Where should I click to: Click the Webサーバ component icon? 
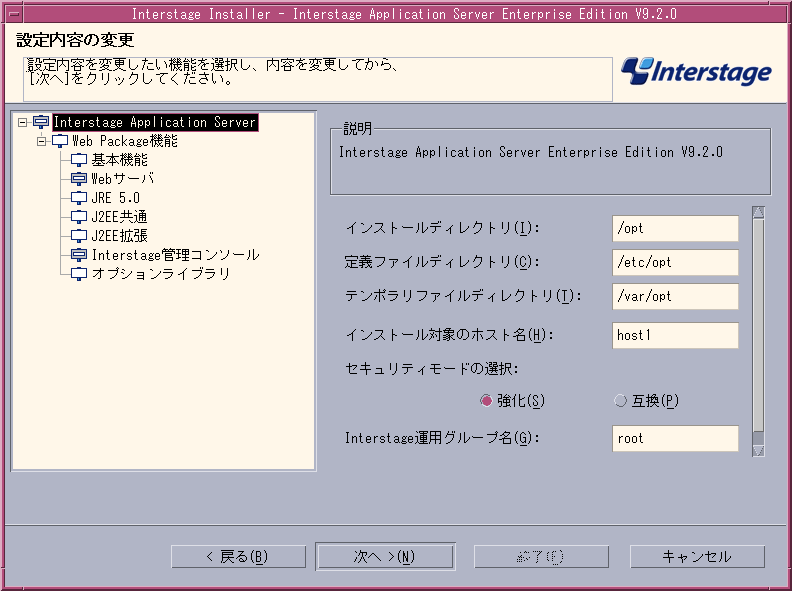click(x=79, y=179)
